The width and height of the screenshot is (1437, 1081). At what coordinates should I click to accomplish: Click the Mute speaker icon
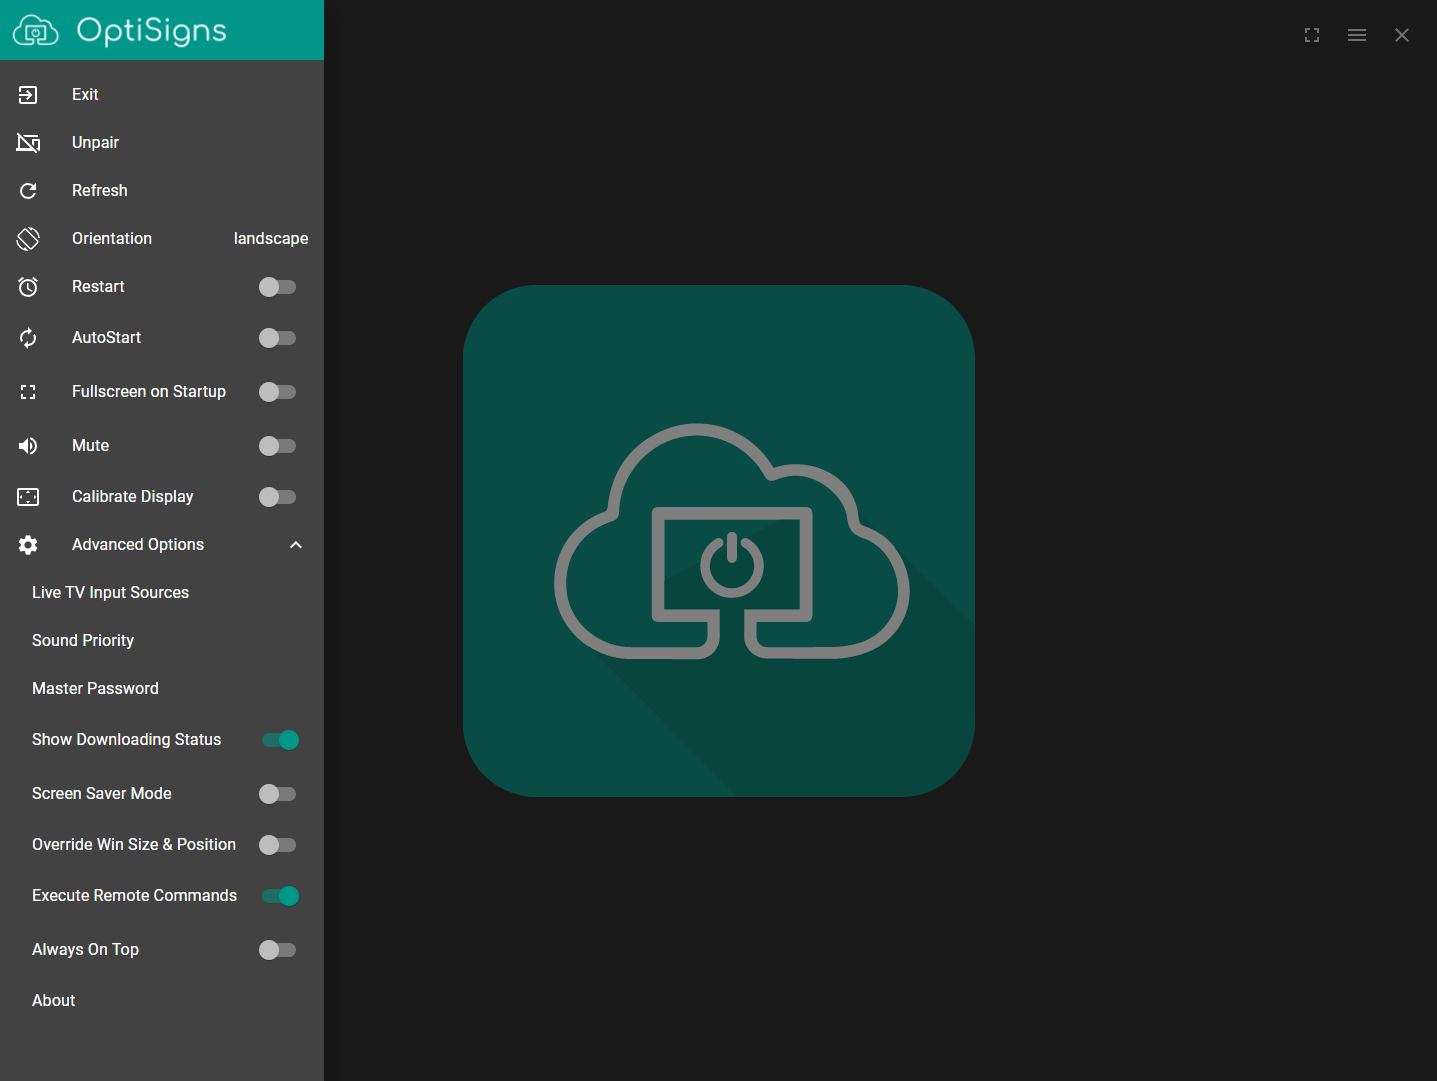click(x=28, y=445)
